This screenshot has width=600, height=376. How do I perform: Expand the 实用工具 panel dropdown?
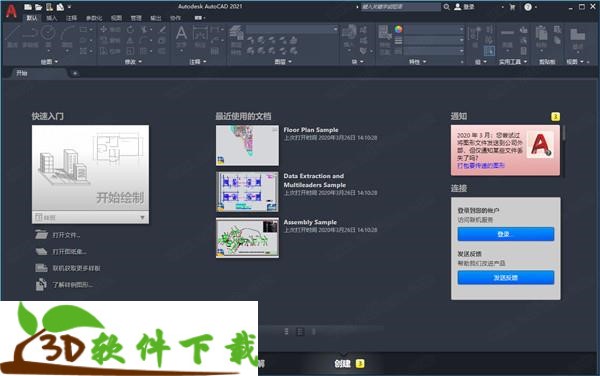coord(513,62)
